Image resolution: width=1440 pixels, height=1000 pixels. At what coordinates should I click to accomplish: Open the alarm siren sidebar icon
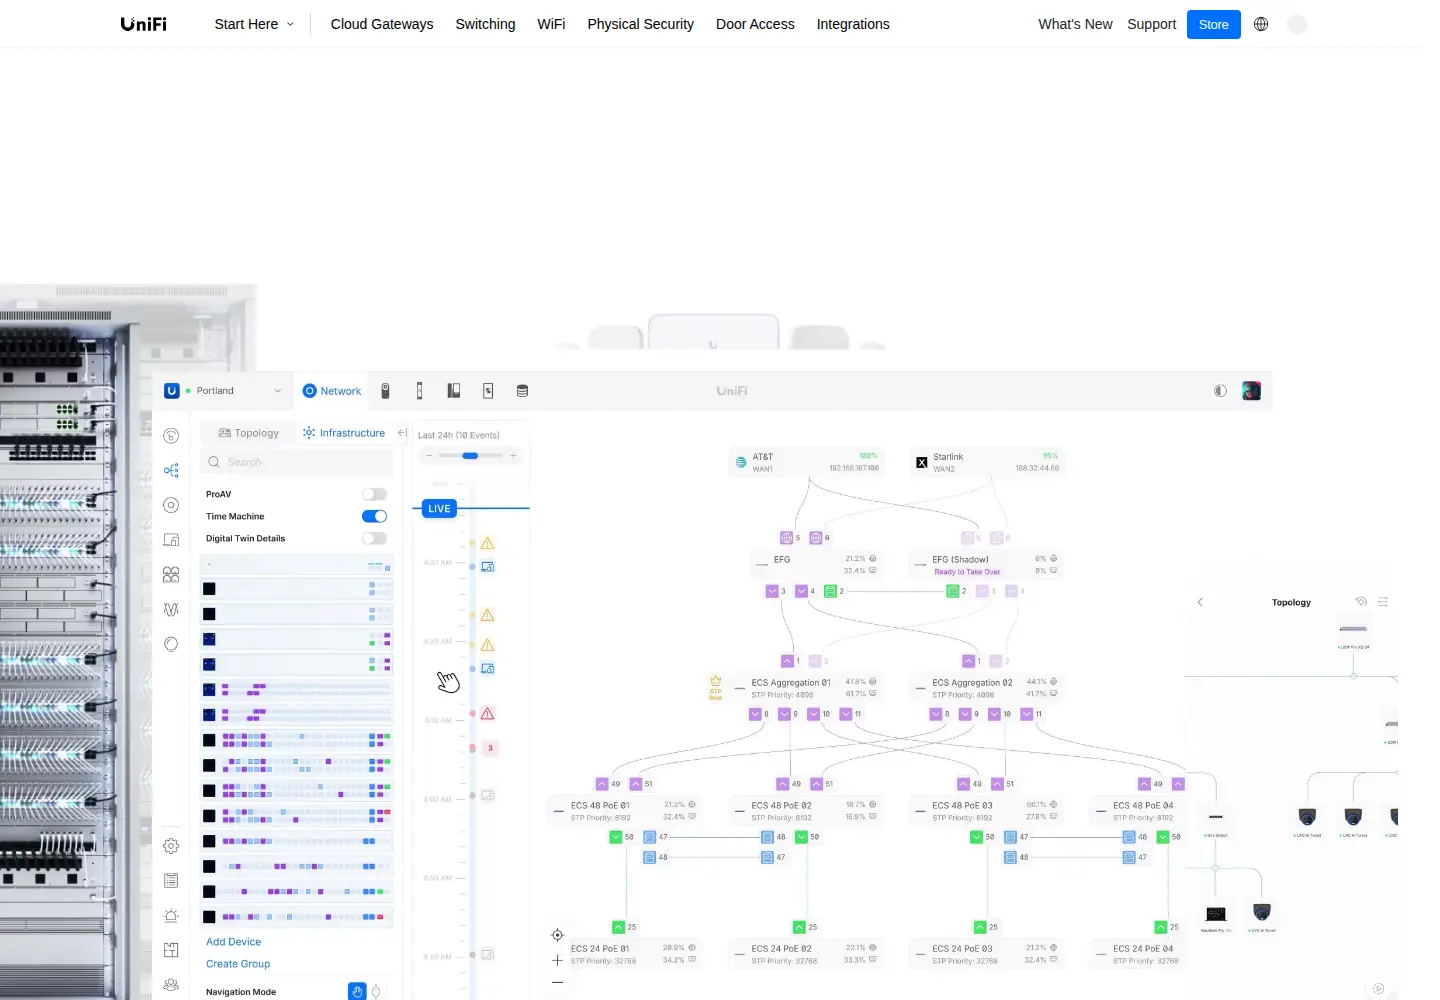tap(171, 915)
